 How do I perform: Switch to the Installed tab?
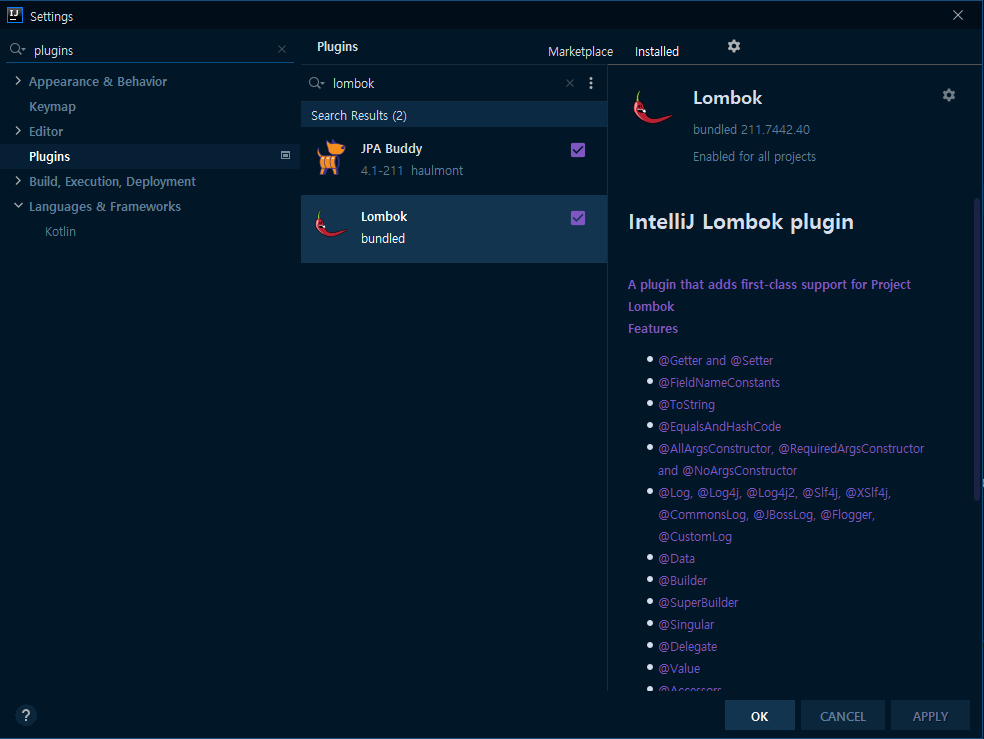click(x=656, y=51)
